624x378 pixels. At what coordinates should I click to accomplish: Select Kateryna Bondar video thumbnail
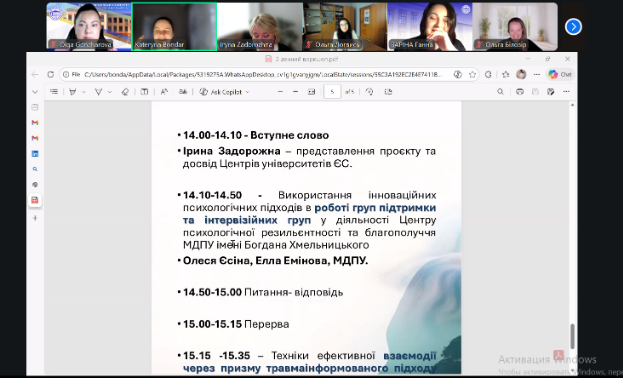tap(174, 26)
